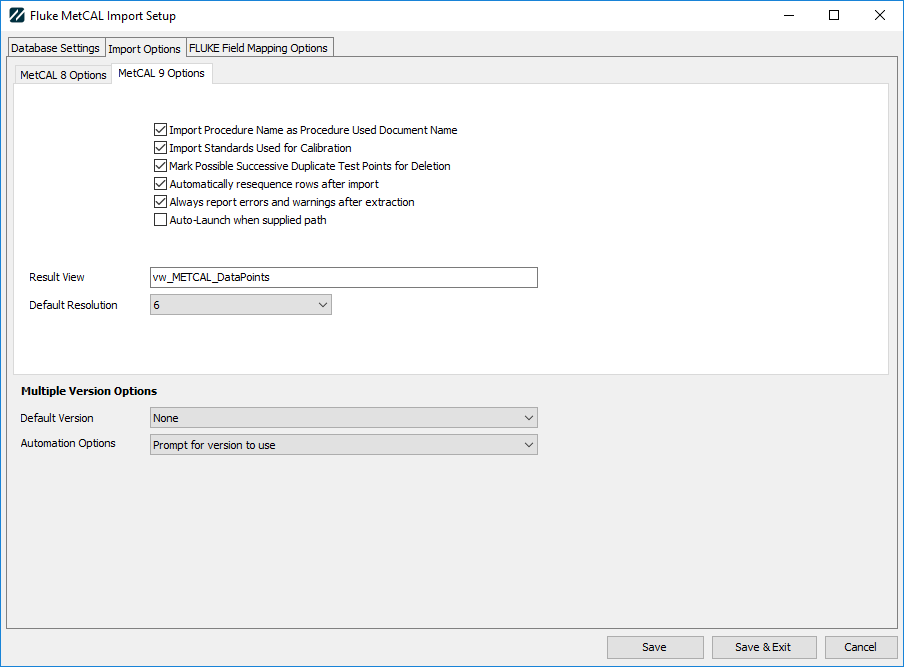Click the Save button

point(654,647)
